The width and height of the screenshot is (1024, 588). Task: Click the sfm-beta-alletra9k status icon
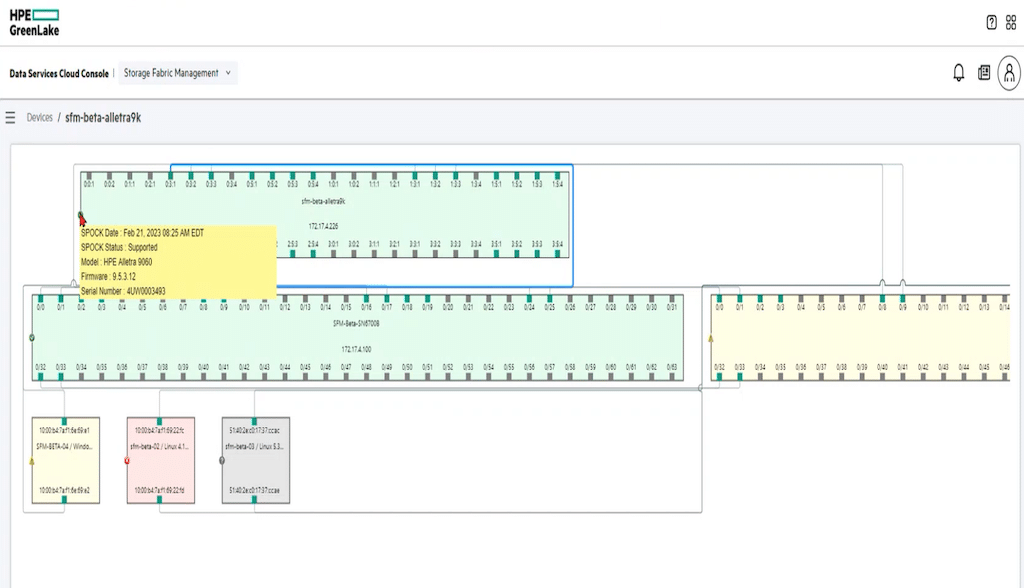coord(81,215)
